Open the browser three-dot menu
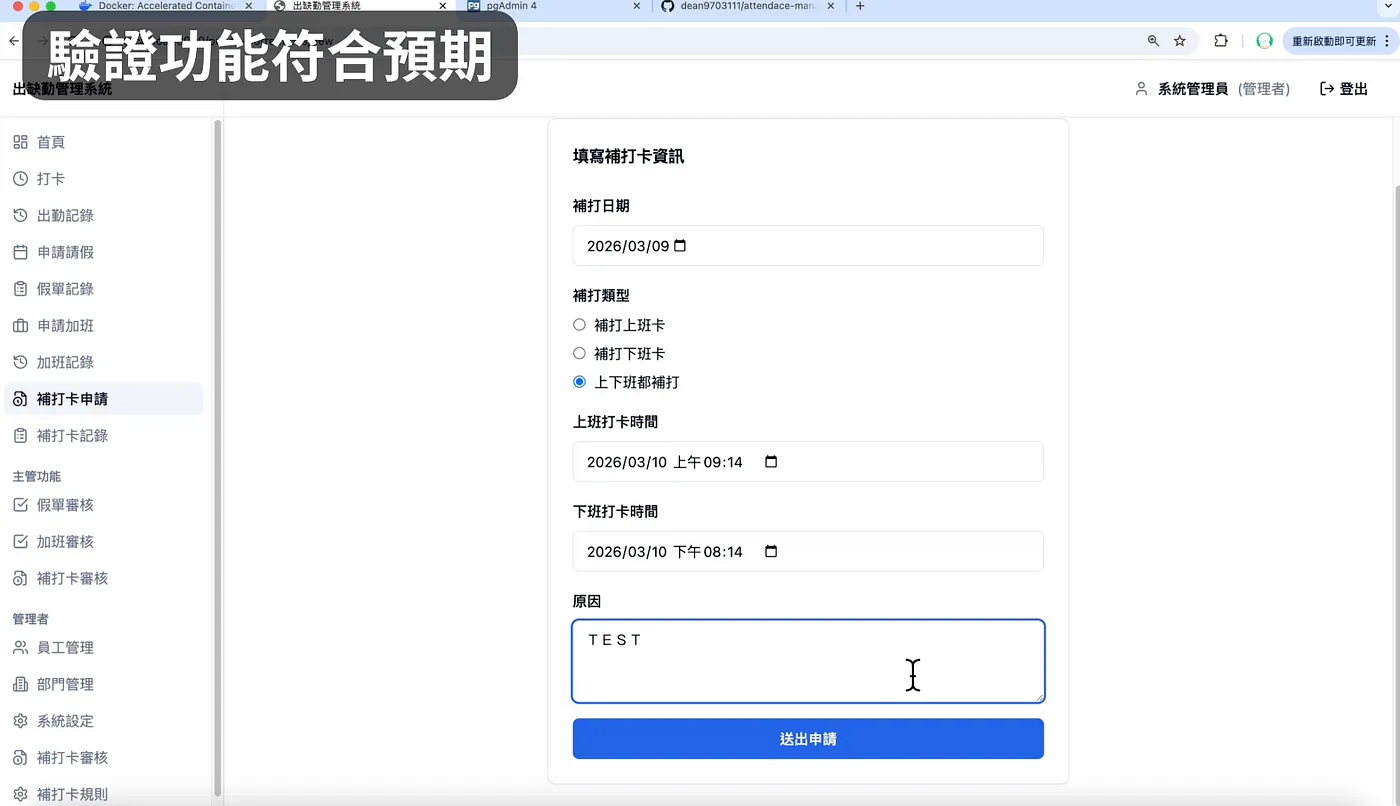1400x806 pixels. coord(1387,41)
